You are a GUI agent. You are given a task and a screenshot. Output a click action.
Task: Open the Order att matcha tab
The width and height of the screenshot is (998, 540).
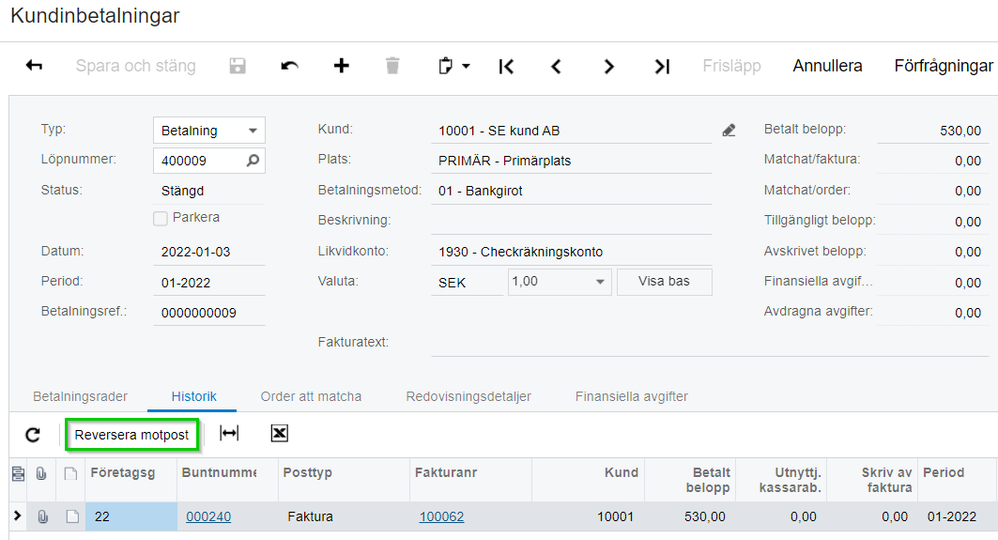point(311,396)
